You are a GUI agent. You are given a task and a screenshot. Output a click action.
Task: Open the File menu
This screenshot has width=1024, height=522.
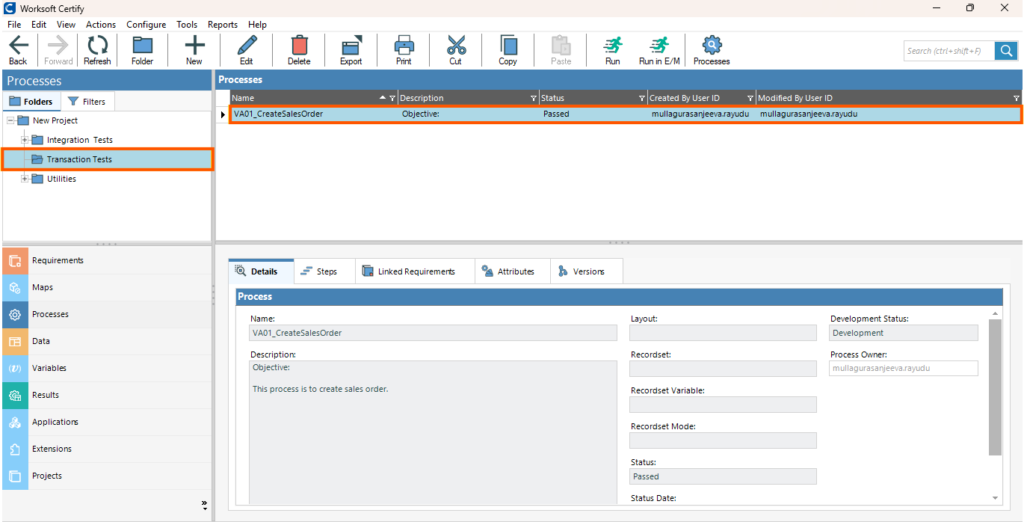(14, 24)
